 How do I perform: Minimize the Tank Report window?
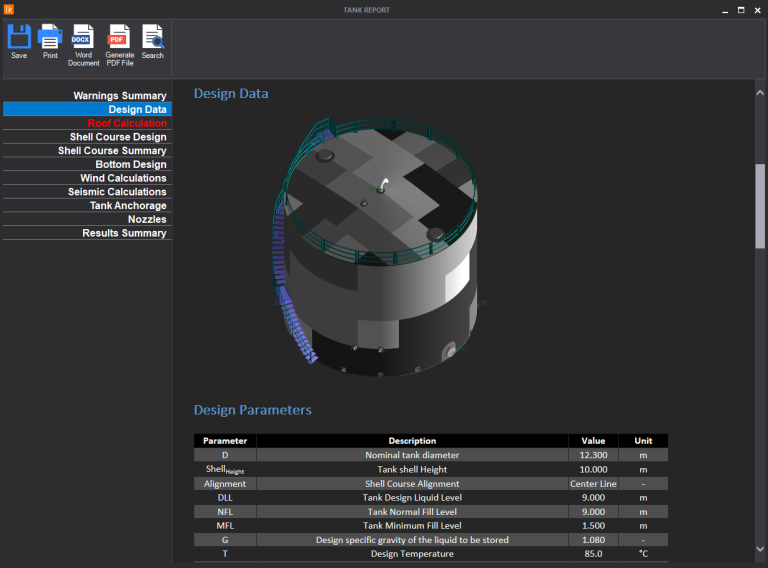pos(725,10)
